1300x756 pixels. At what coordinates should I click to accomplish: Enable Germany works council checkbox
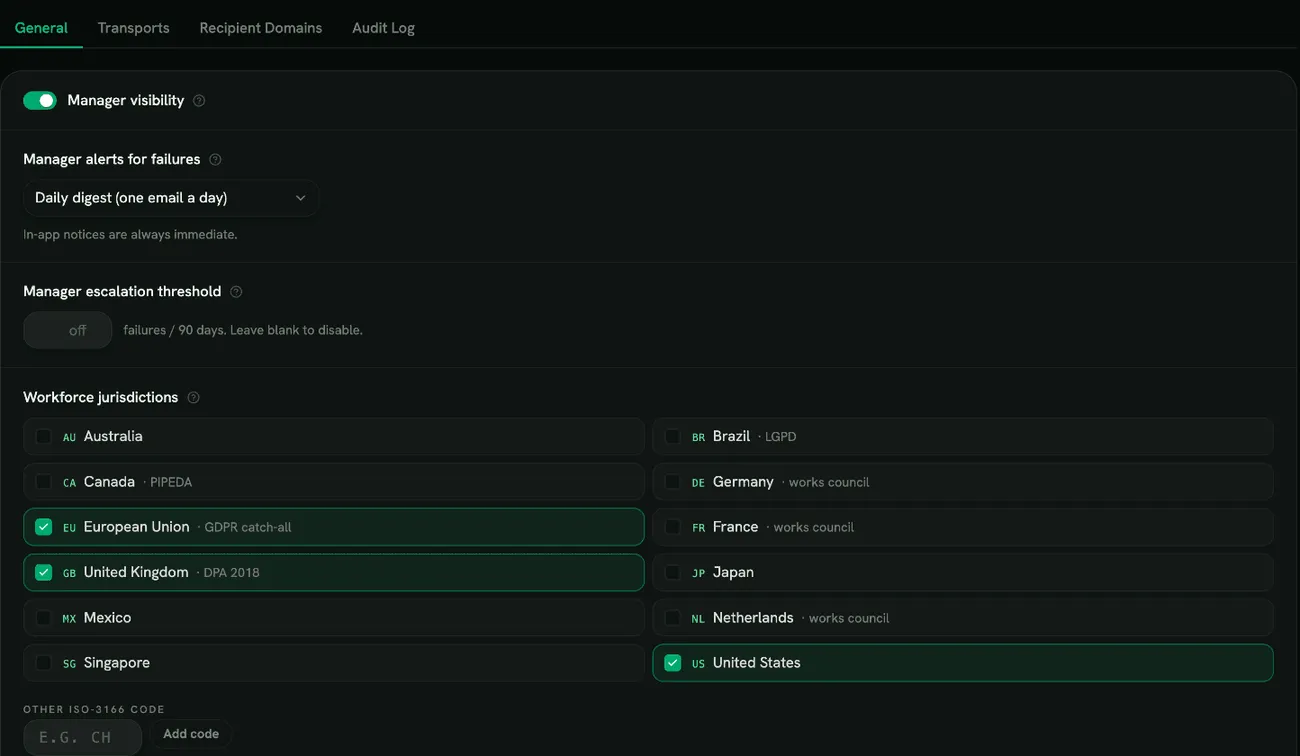click(x=673, y=482)
